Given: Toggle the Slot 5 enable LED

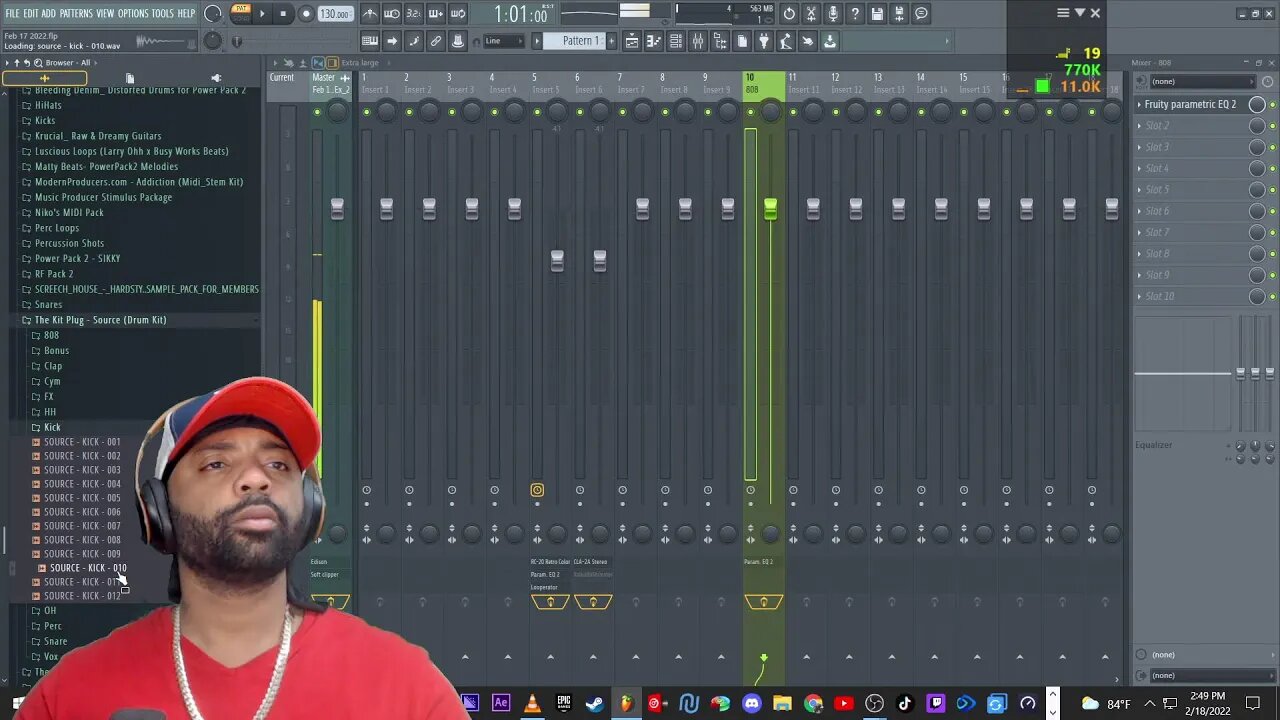Looking at the screenshot, I should click(1272, 190).
